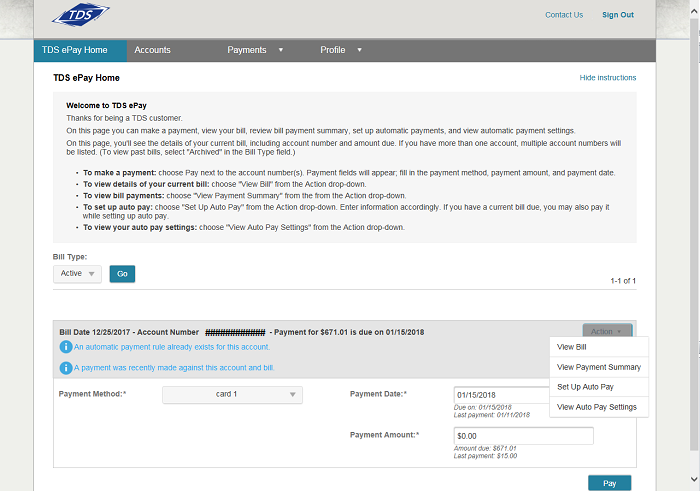Click the 'Due on: 01/15/2018' note
700x491 pixels.
[x=483, y=407]
